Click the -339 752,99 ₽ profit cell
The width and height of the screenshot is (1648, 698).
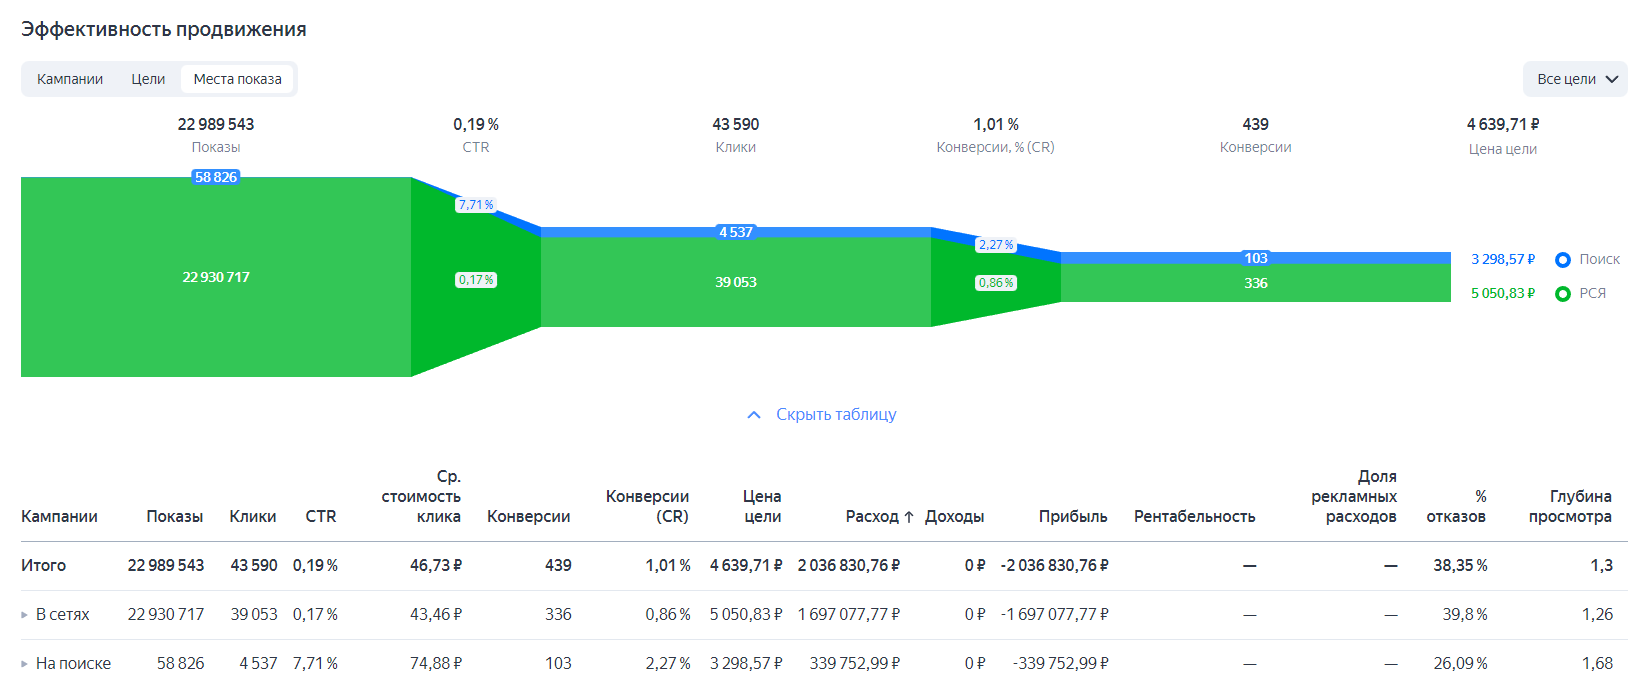pos(1060,663)
